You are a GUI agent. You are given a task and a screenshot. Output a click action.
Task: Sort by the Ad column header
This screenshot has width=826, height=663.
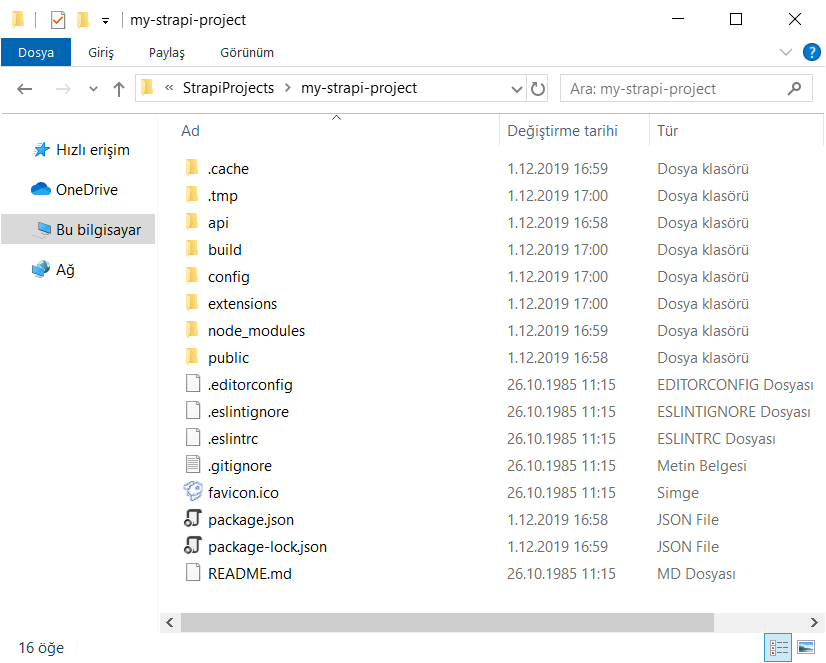[x=190, y=131]
